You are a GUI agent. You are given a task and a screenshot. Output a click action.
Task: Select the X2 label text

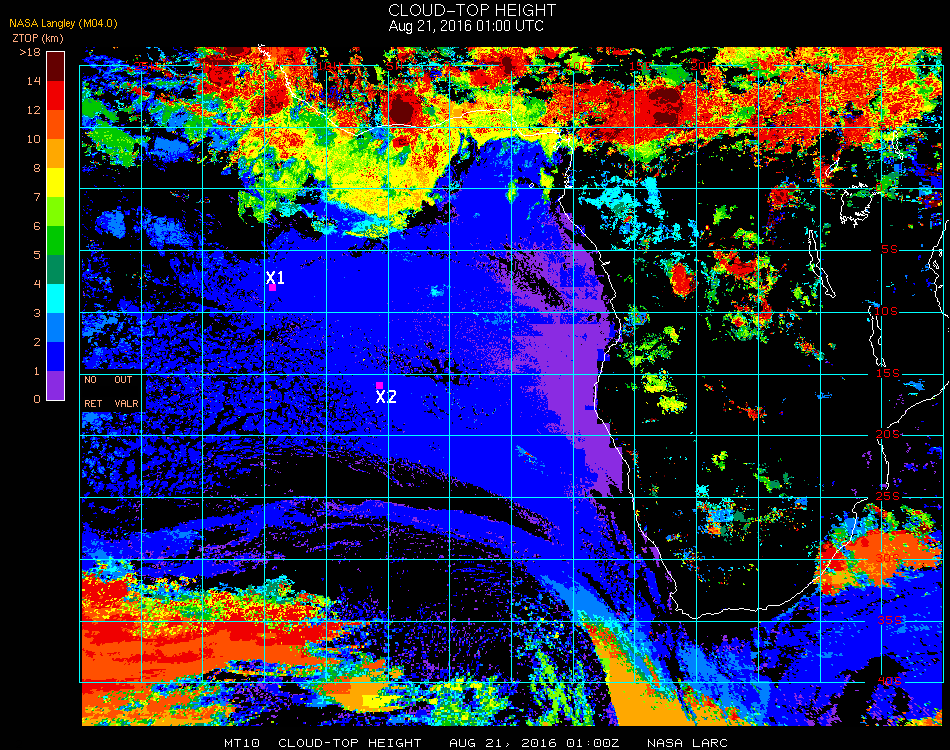coord(386,397)
